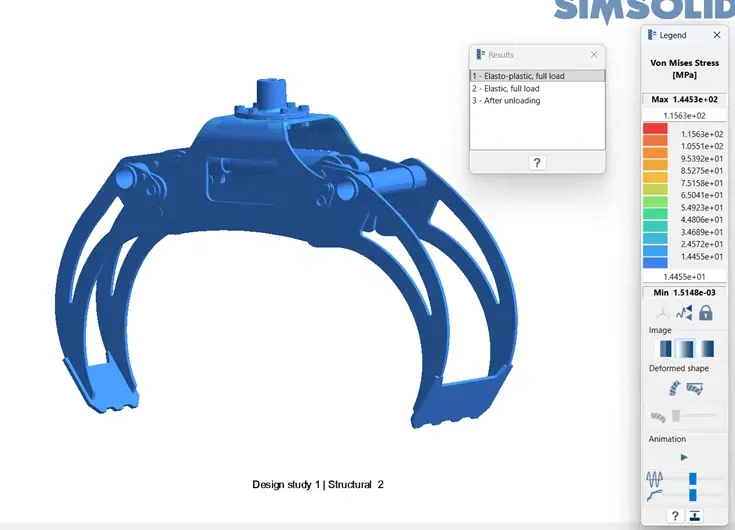
Task: Open help in the Legend panel
Action: click(x=675, y=516)
